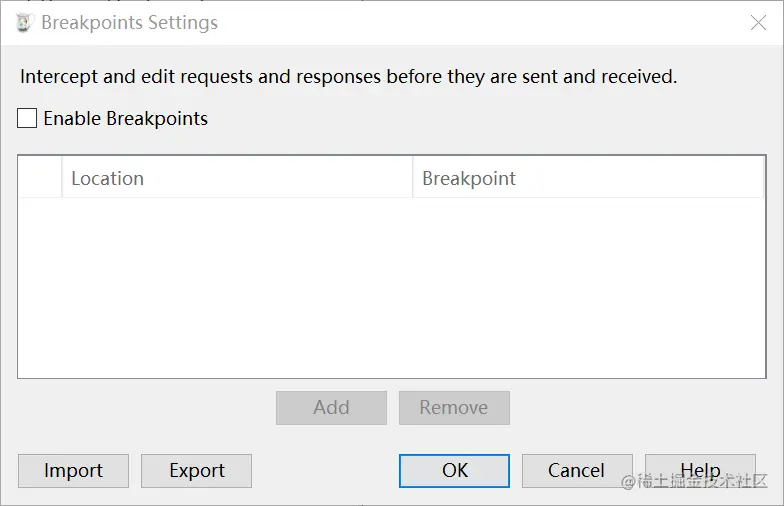Viewport: 784px width, 506px height.
Task: Click the Enable Breakpoints label text
Action: pos(126,118)
